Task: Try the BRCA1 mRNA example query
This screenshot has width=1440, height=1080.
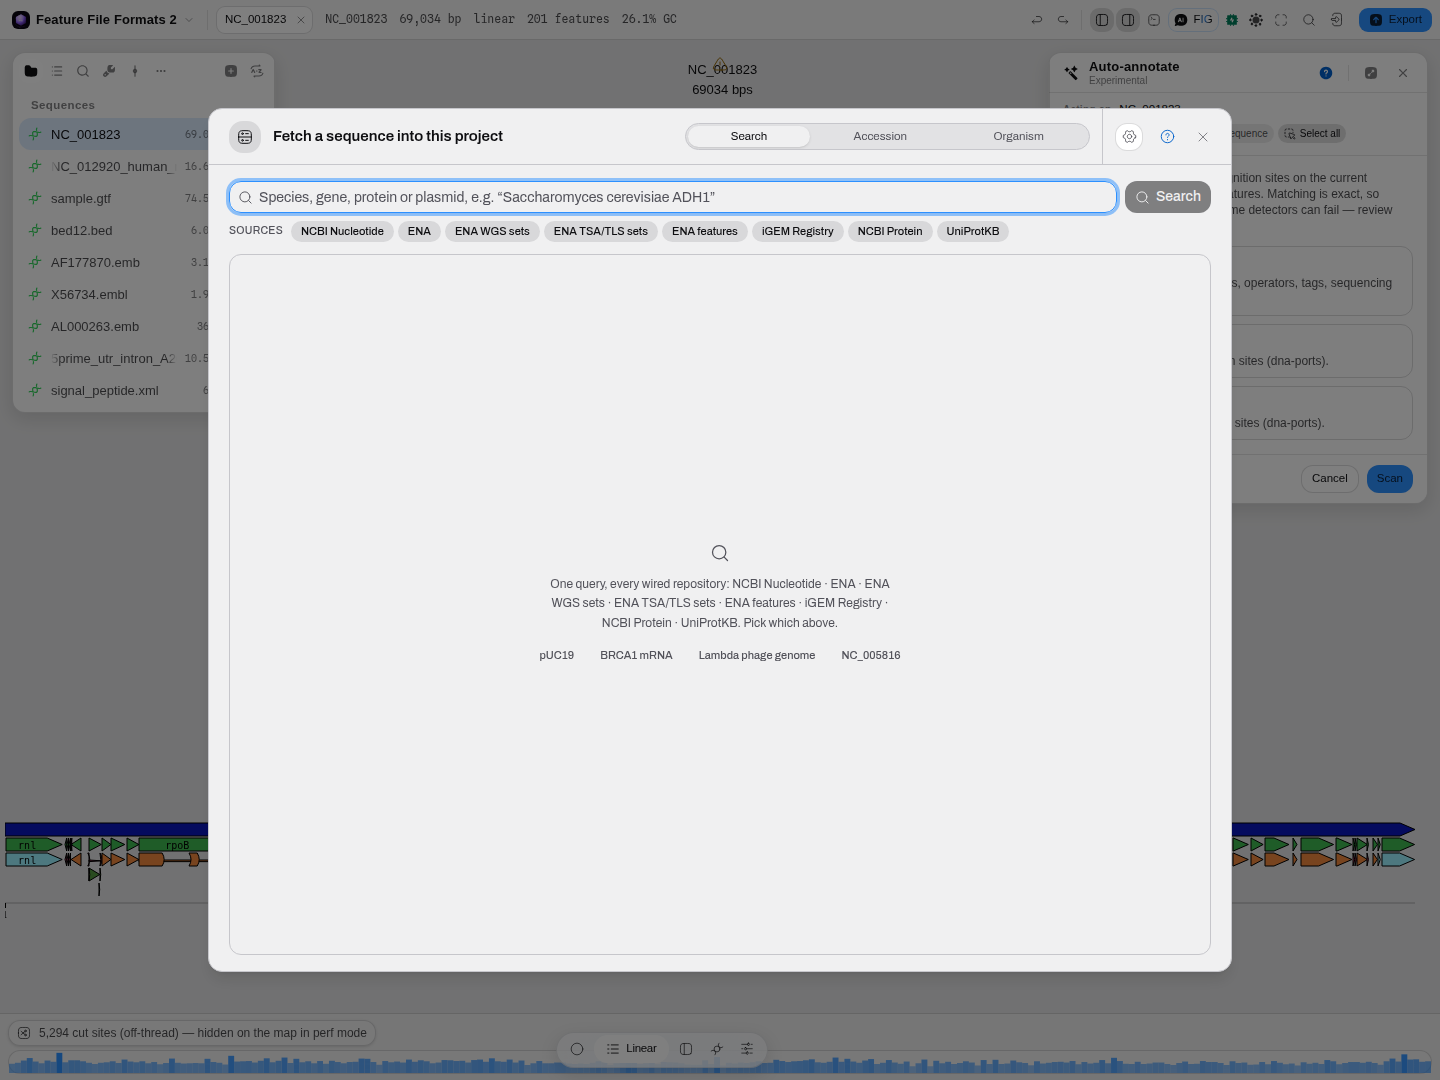Action: pos(636,656)
